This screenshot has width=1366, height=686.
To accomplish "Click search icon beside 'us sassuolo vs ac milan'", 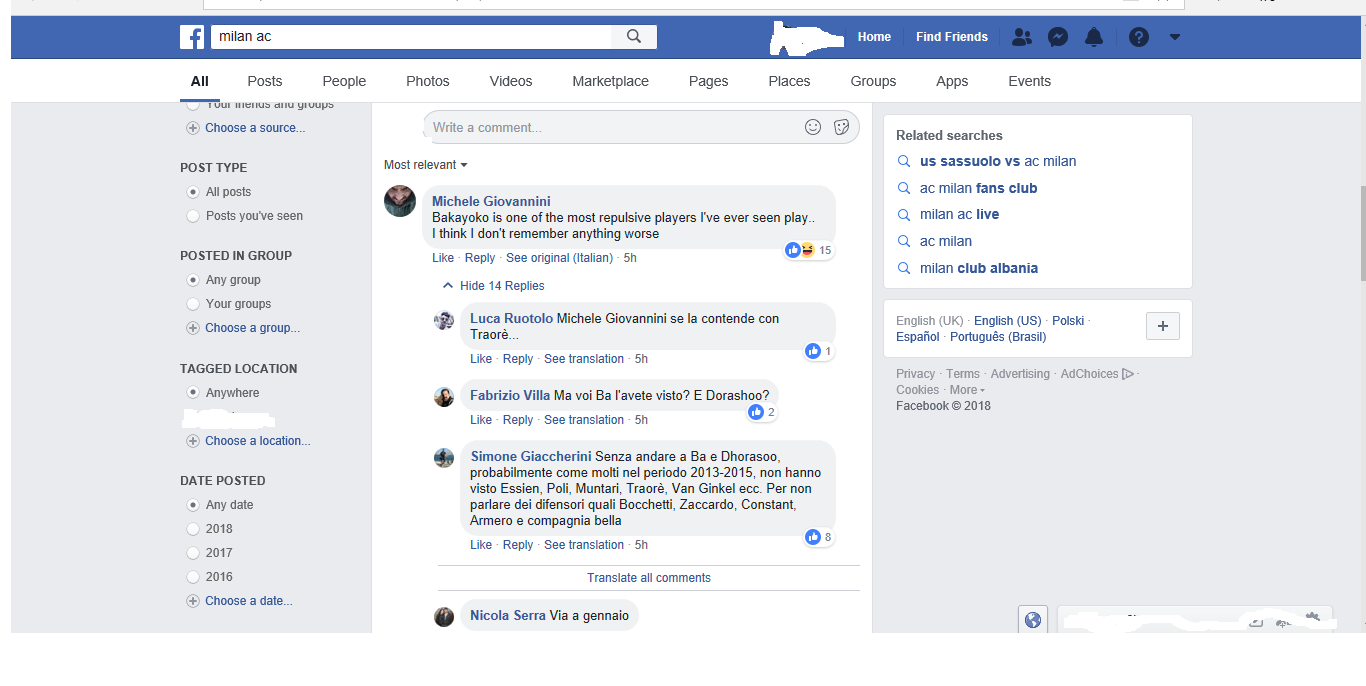I will click(904, 161).
